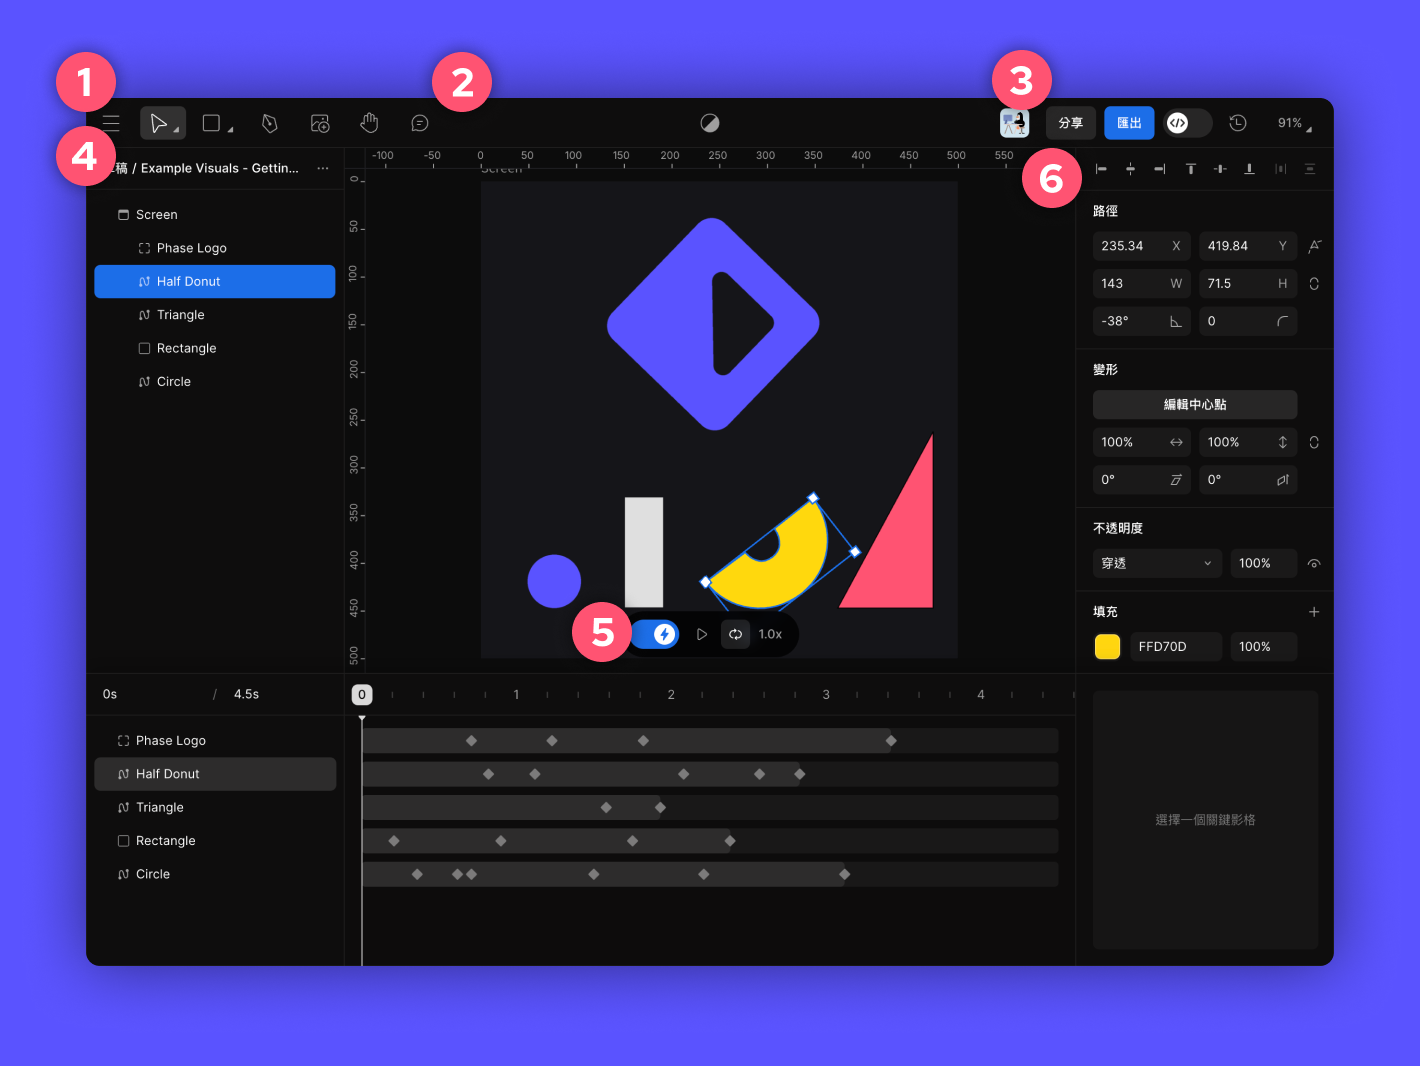Open the hamburger main menu

(111, 123)
